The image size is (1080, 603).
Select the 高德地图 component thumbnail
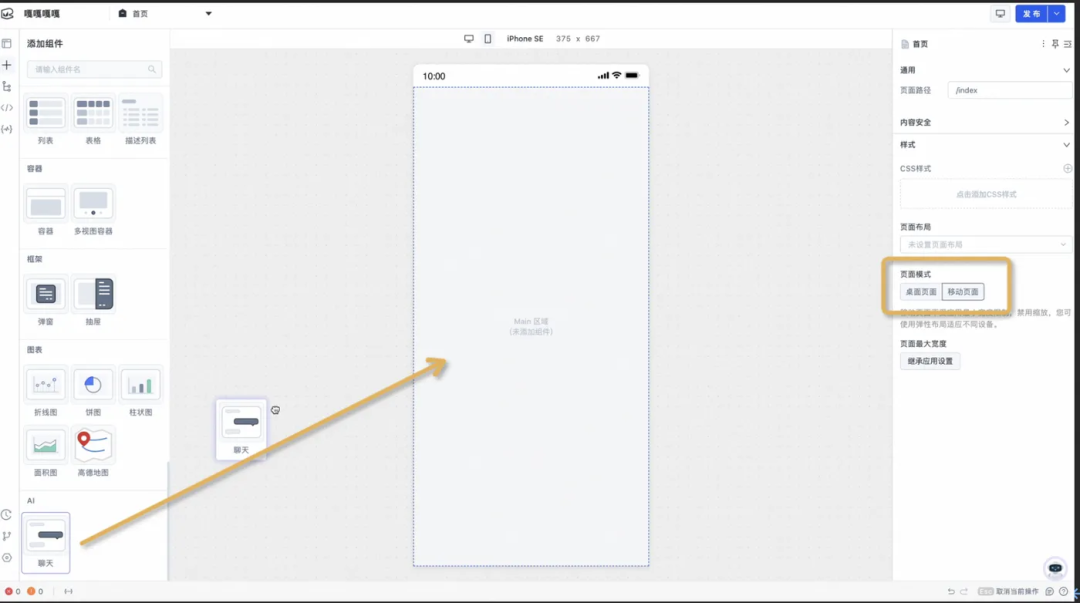(x=94, y=445)
